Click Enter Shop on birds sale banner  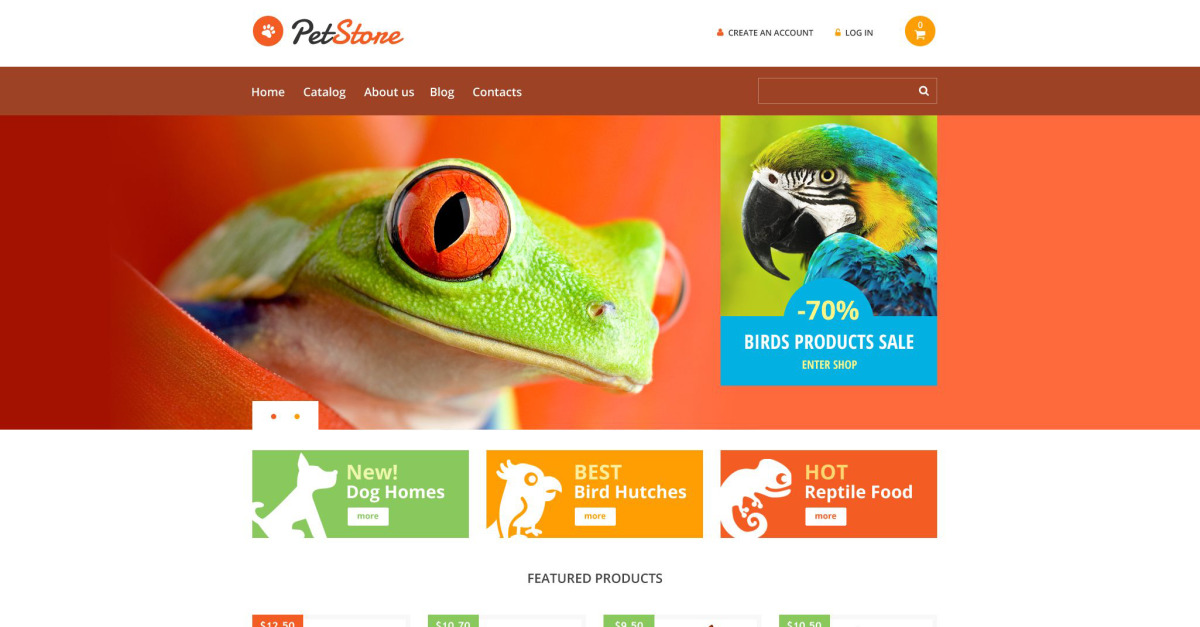pos(829,365)
